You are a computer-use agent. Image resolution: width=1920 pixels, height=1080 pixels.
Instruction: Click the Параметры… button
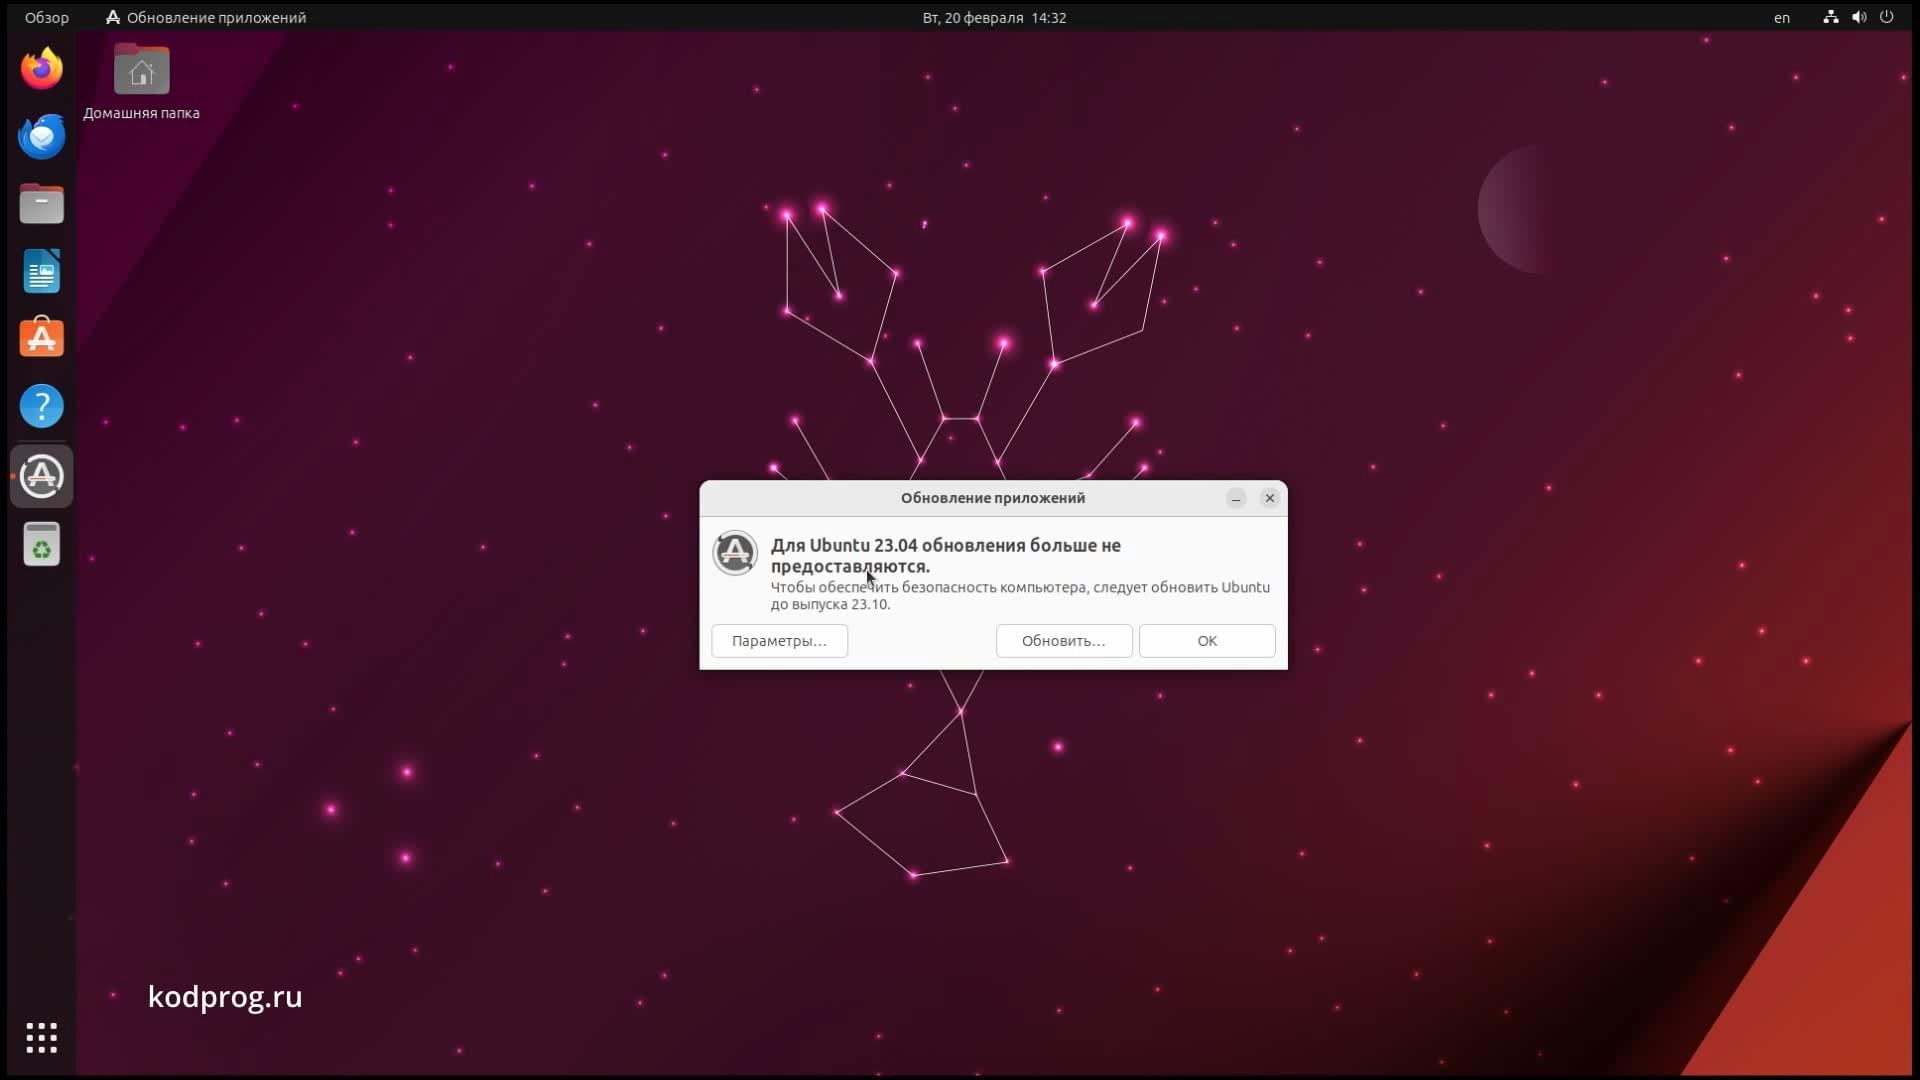click(x=780, y=641)
